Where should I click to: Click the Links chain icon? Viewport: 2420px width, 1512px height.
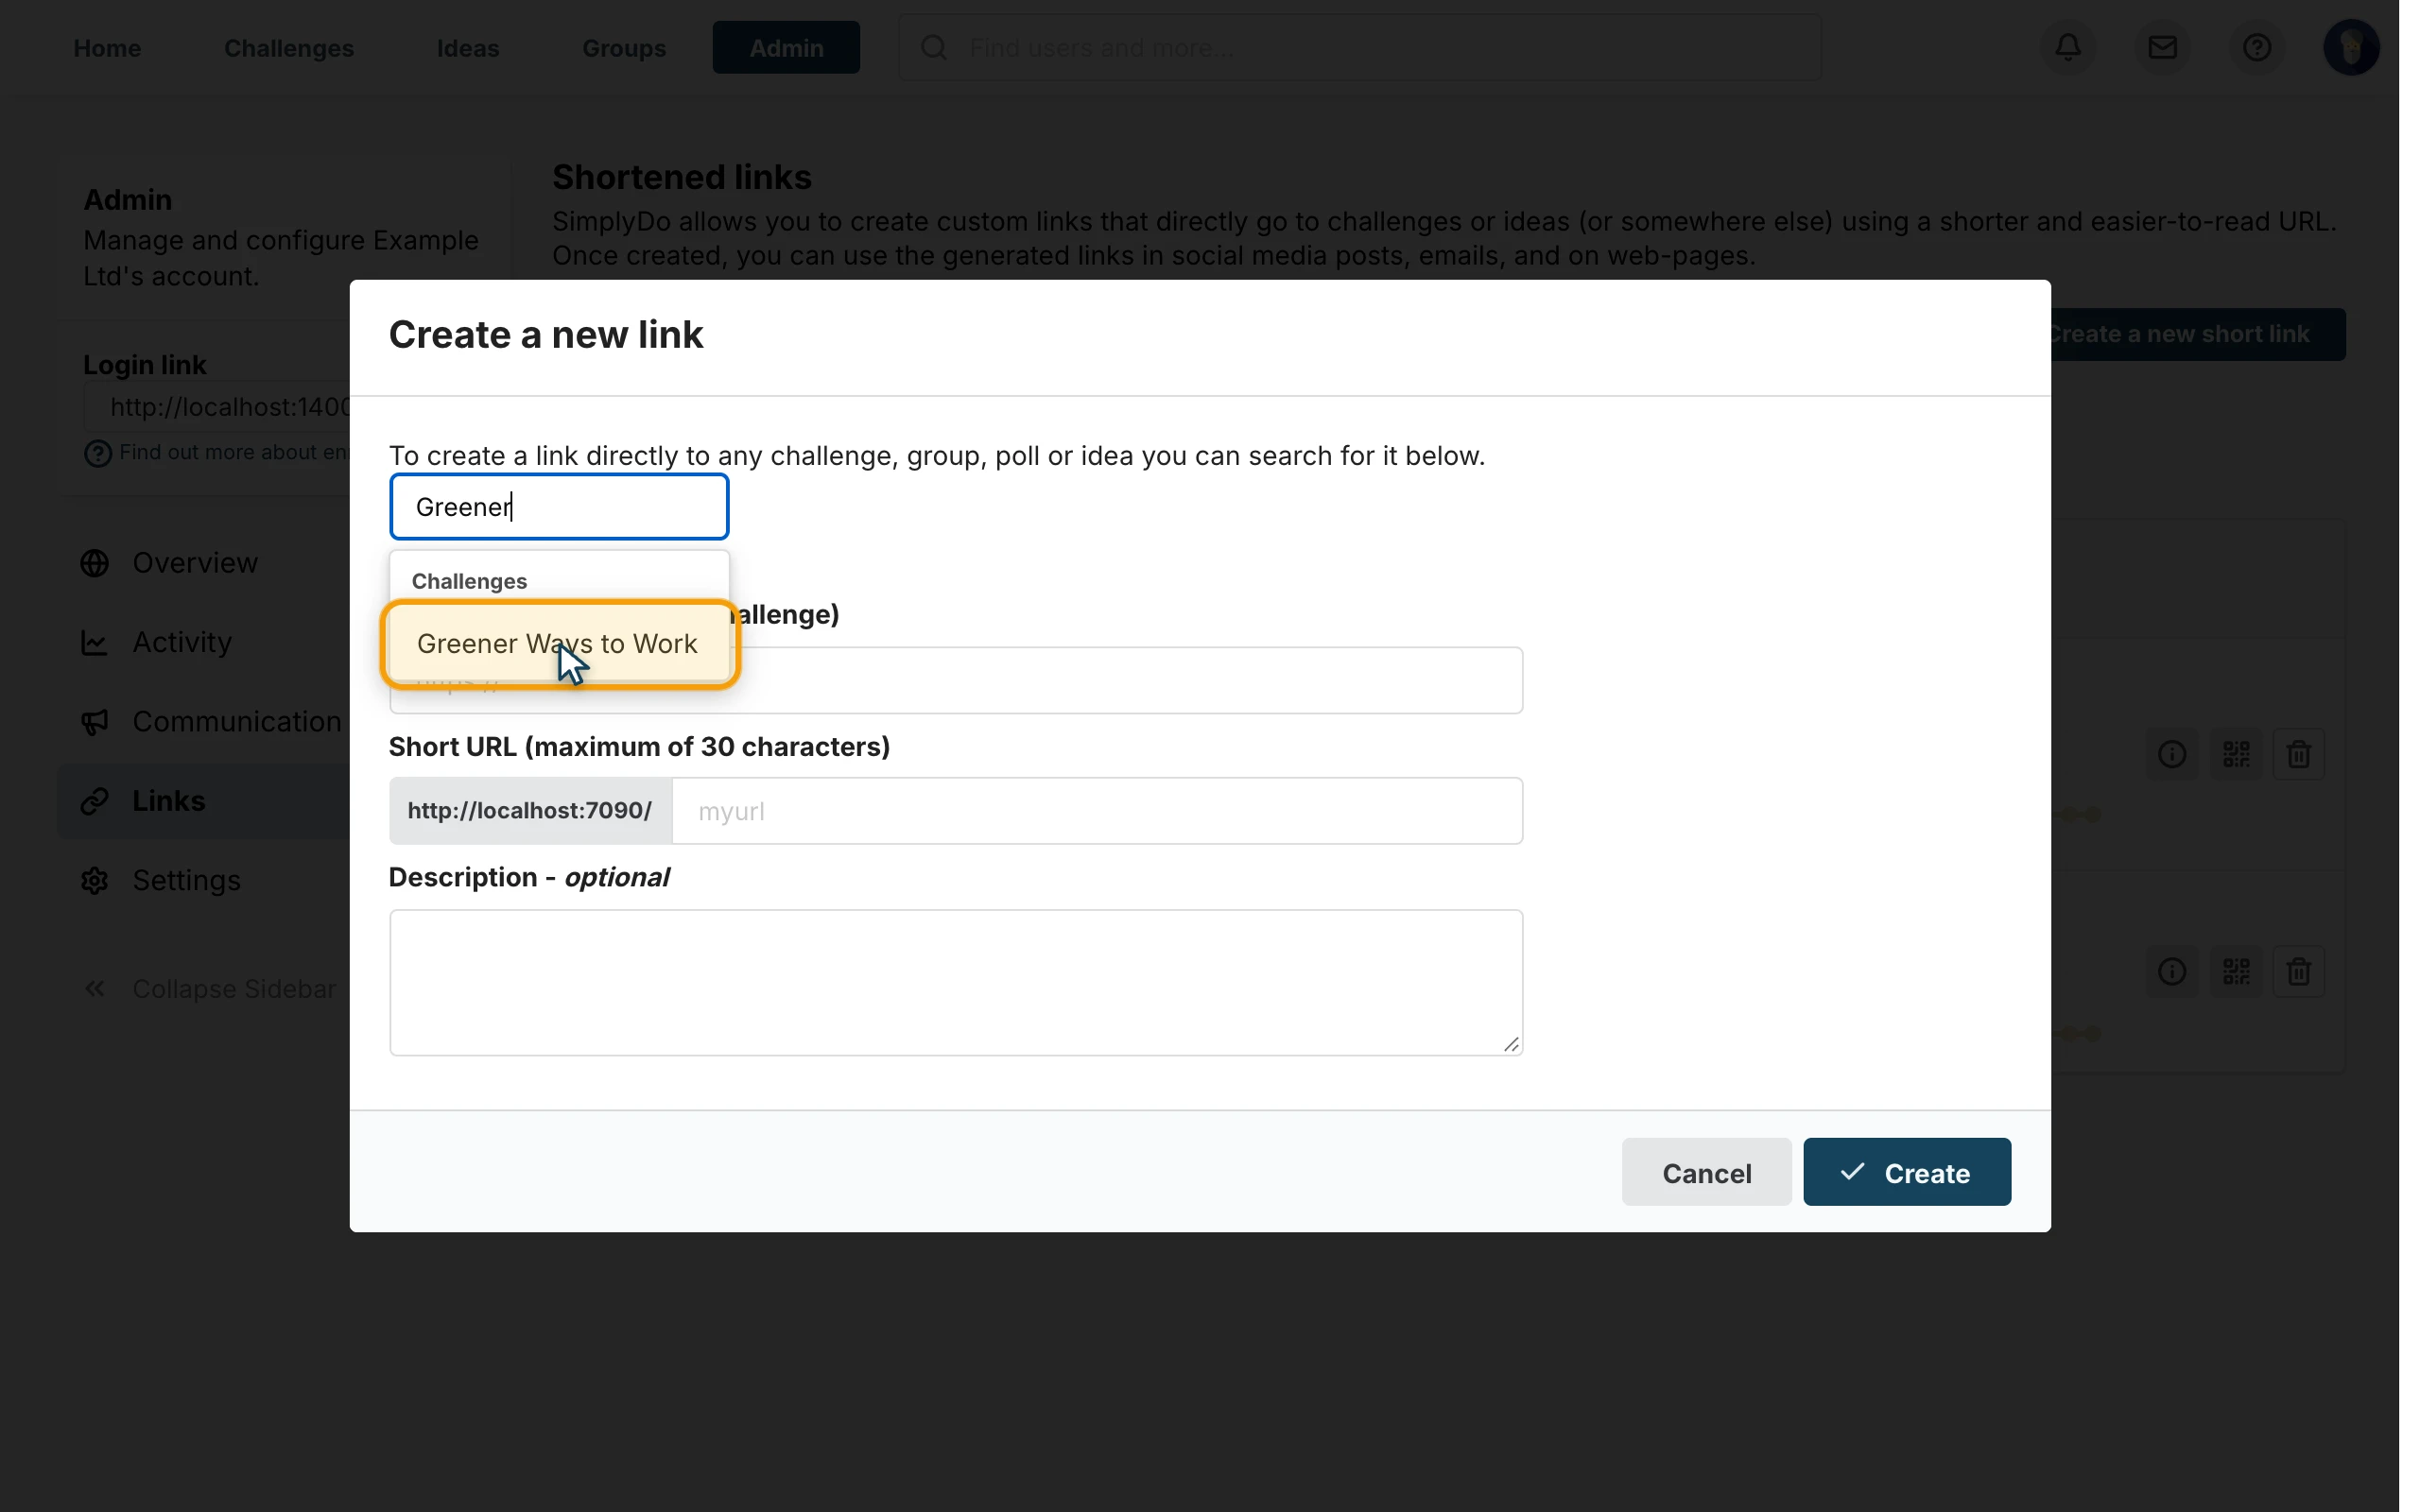point(95,801)
